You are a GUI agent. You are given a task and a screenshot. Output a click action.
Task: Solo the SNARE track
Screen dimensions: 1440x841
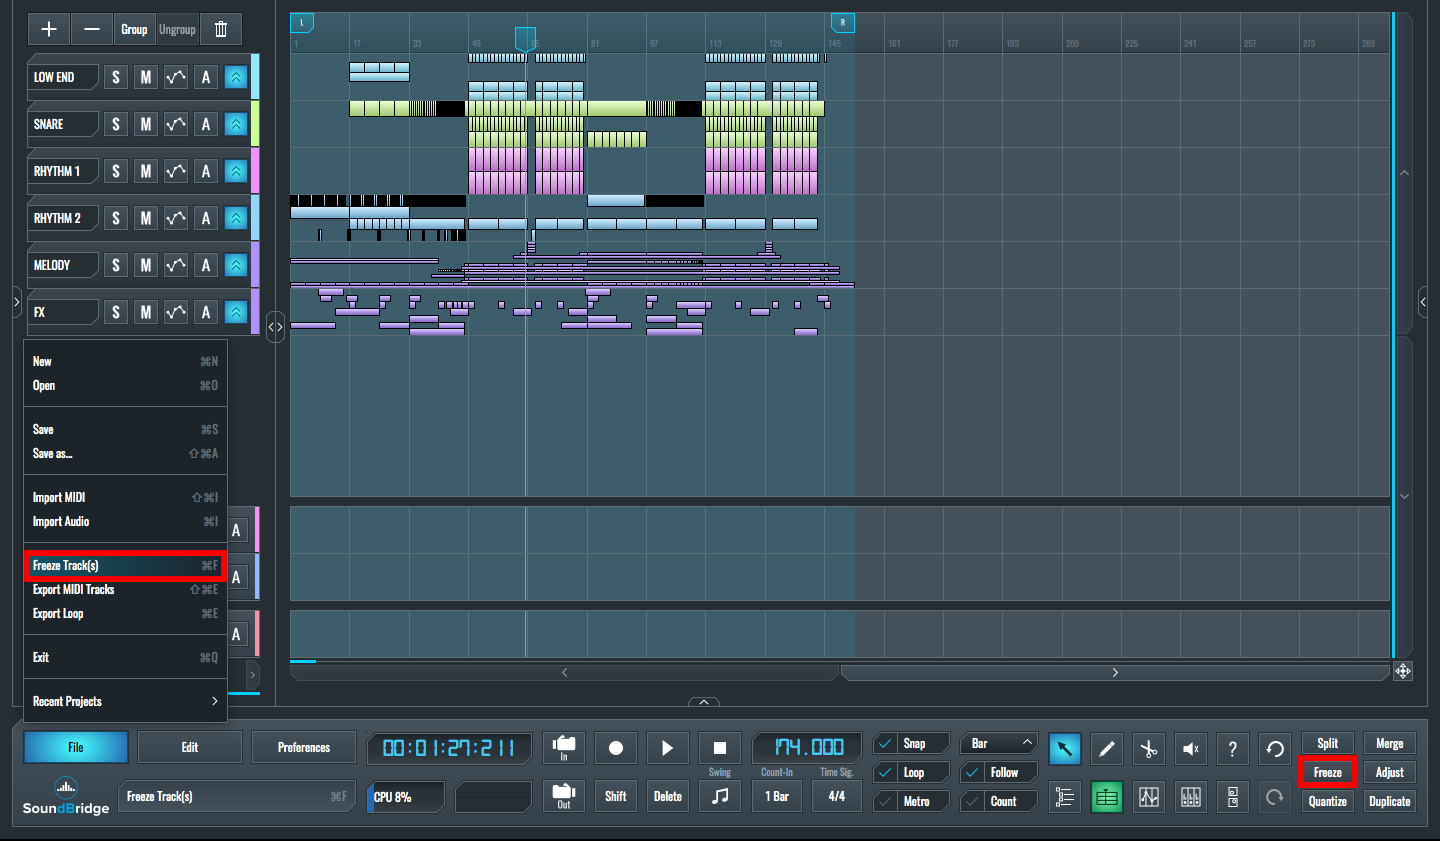pos(115,124)
